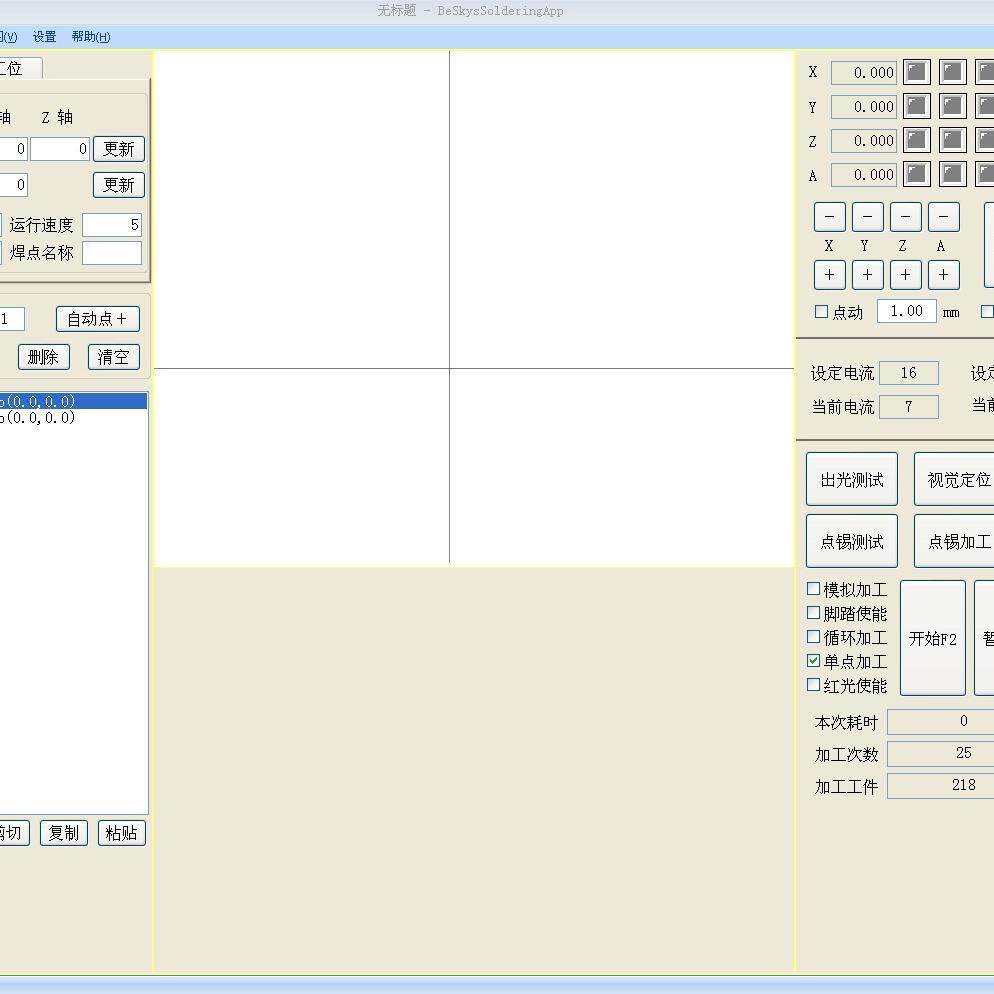
Task: Click 加工次数 value field showing 25
Action: click(x=941, y=753)
